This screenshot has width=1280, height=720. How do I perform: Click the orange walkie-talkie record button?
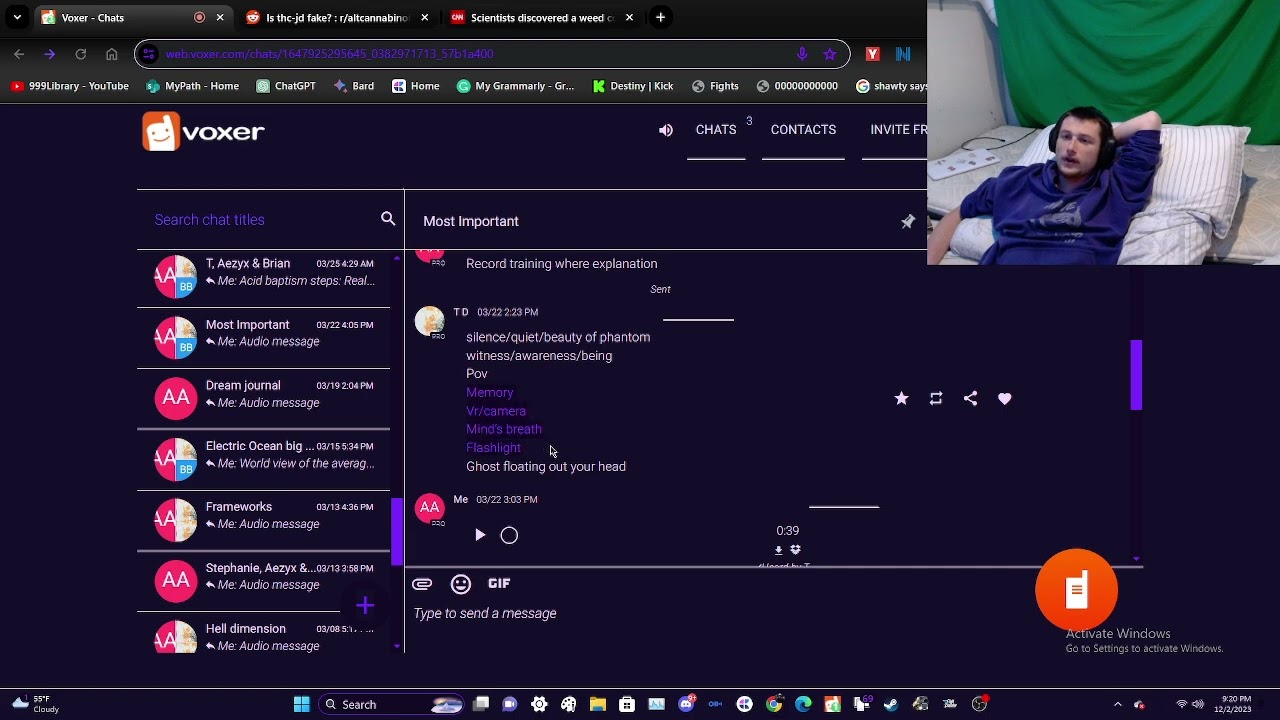(x=1077, y=590)
